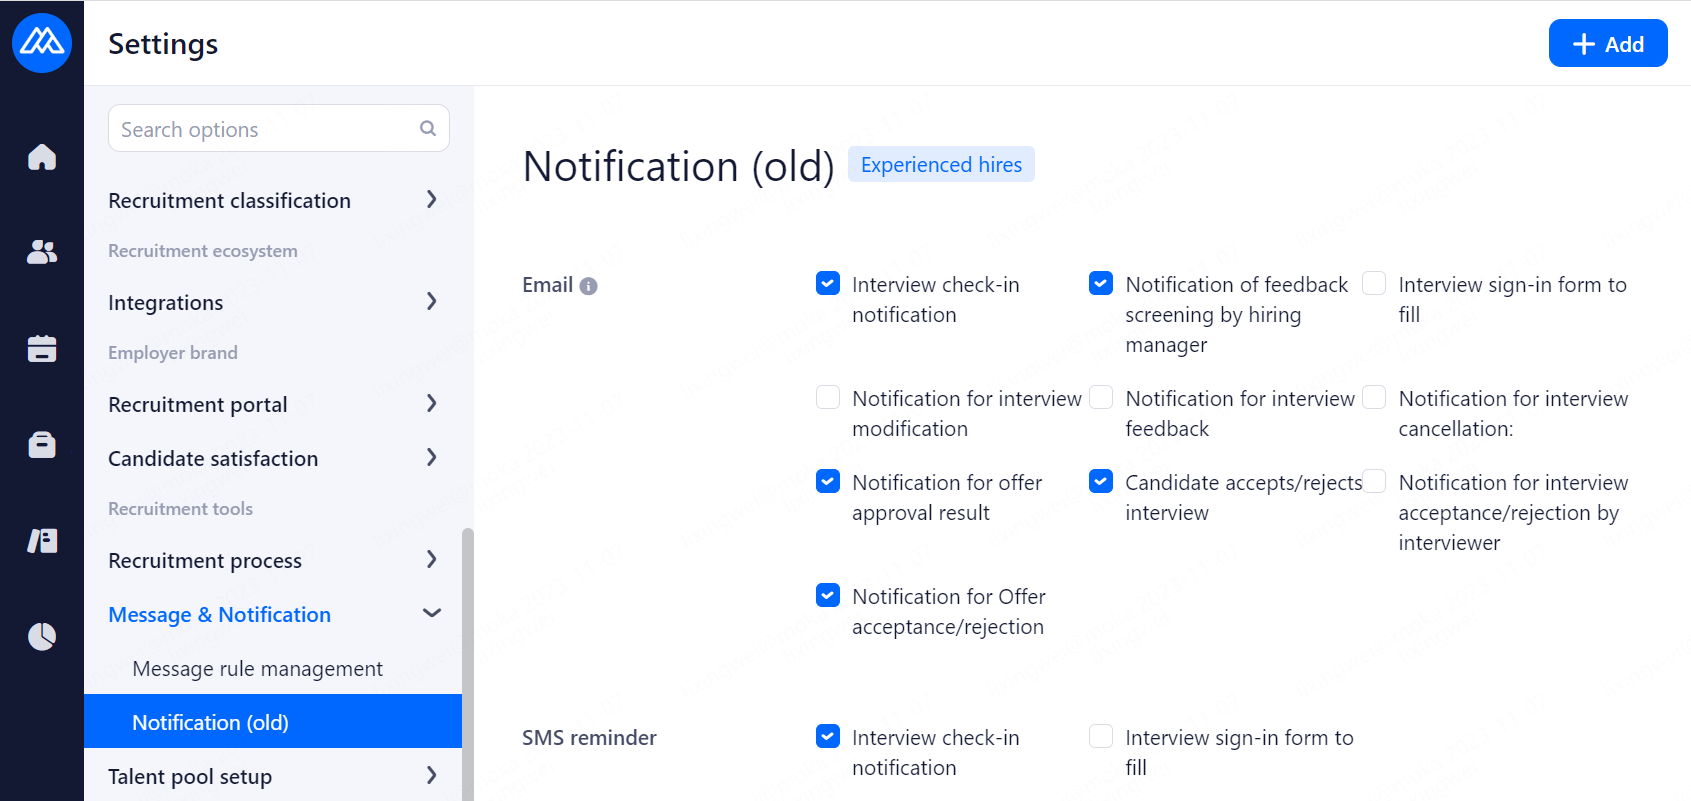Viewport: 1691px width, 801px height.
Task: Expand the Integrations section
Action: [431, 302]
